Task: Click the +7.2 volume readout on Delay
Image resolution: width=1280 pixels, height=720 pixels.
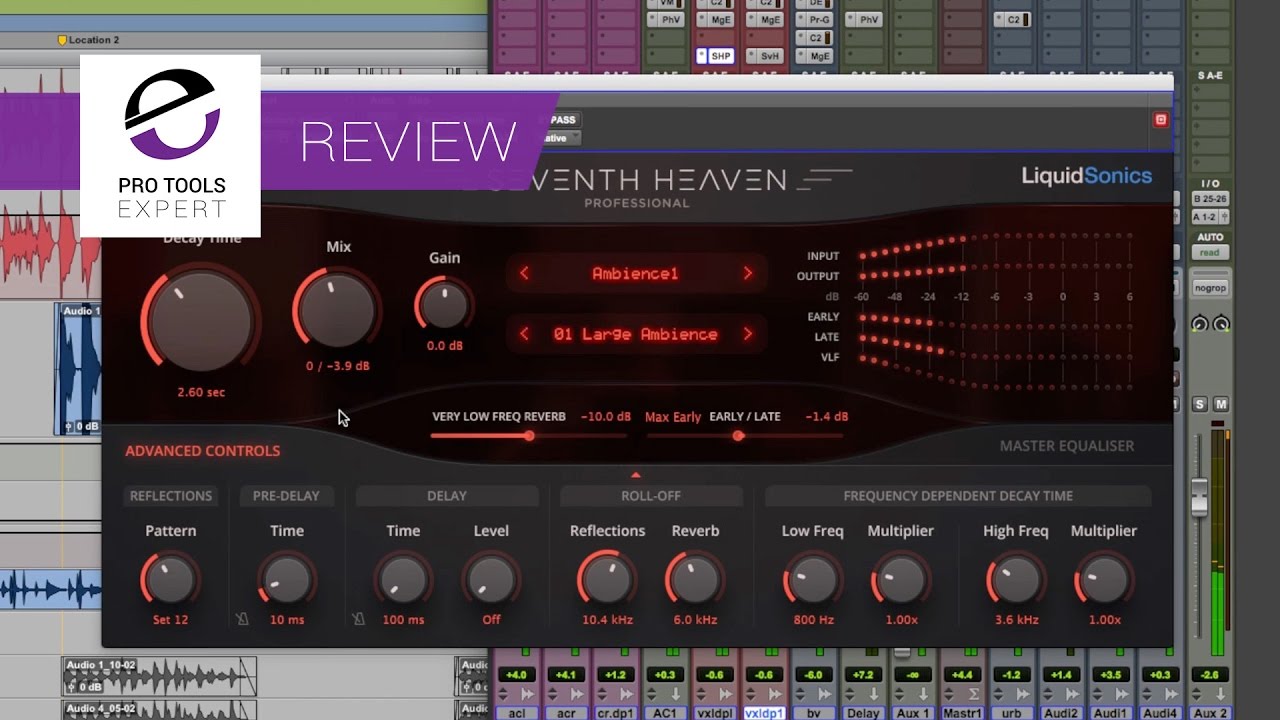Action: 863,675
